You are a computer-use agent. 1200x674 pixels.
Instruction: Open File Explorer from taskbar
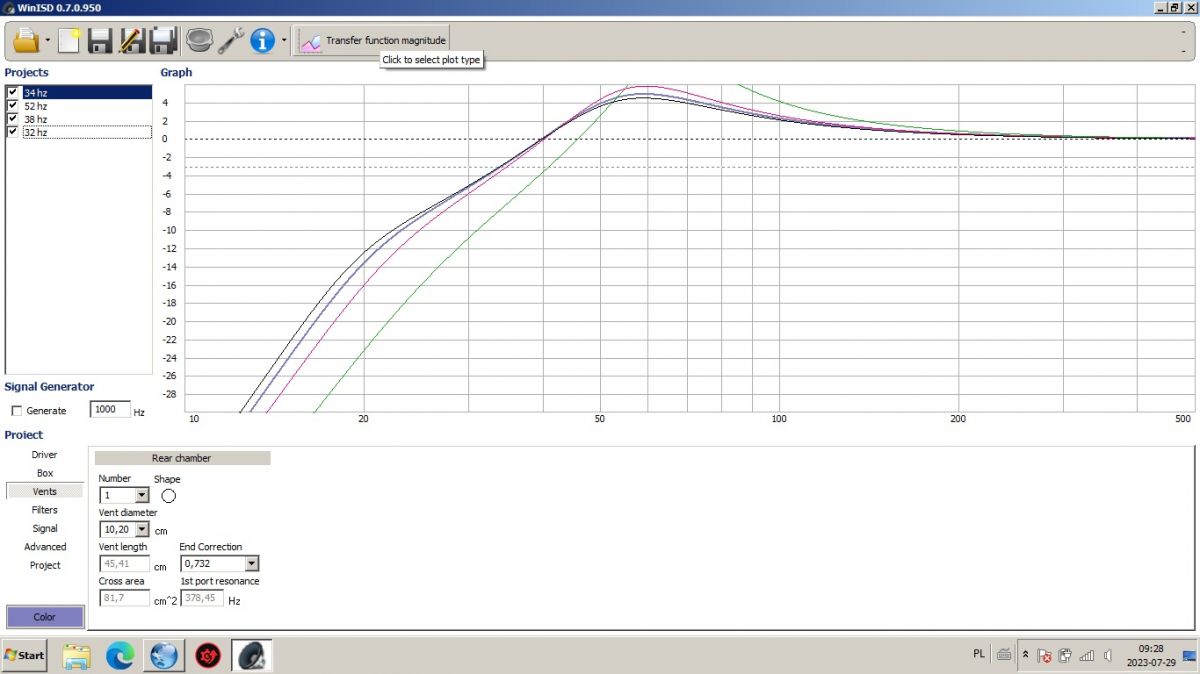coord(77,656)
